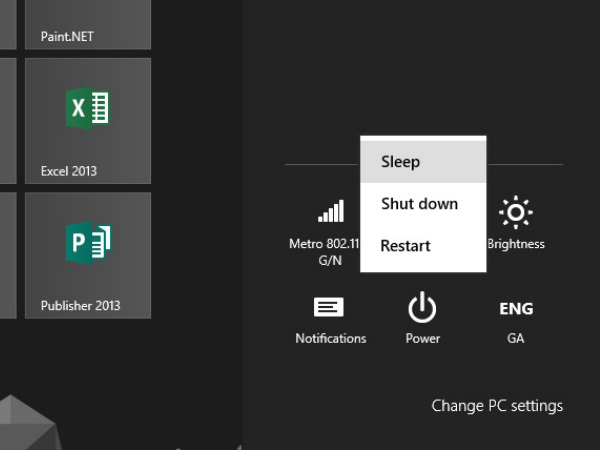Click the Excel 2013 tile caption
Image resolution: width=600 pixels, height=450 pixels.
click(69, 171)
